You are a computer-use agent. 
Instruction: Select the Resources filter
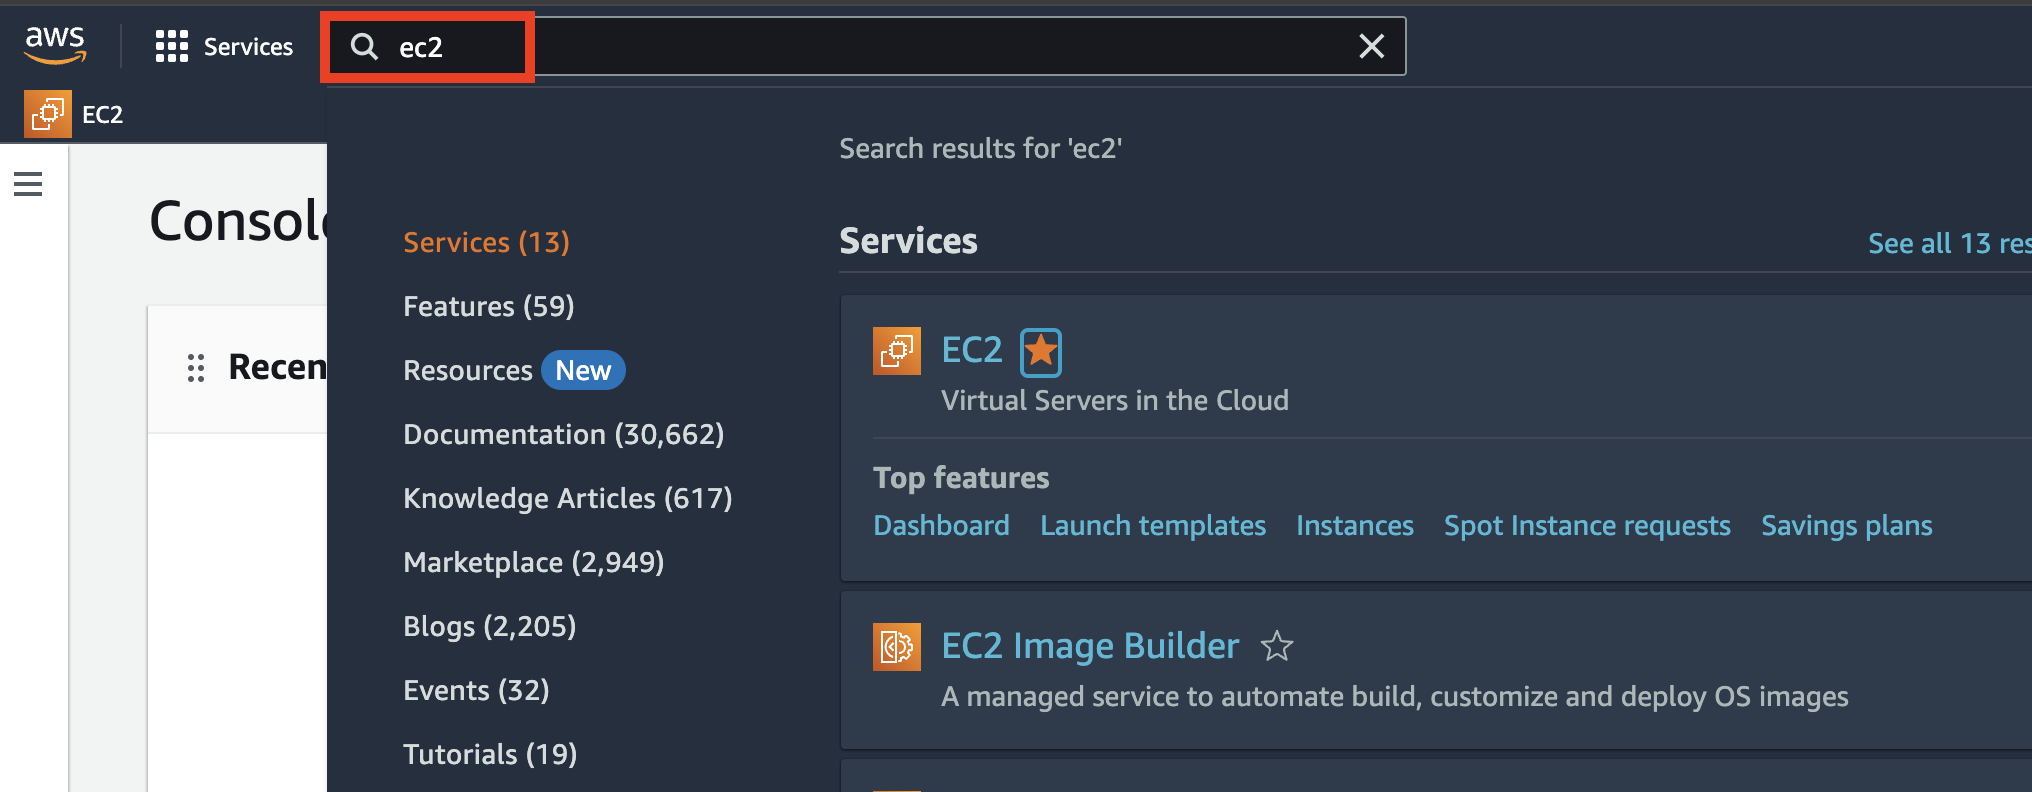coord(468,371)
